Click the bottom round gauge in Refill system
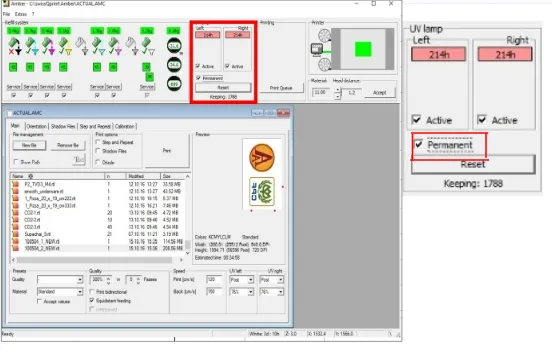552x361 pixels. (x=174, y=84)
